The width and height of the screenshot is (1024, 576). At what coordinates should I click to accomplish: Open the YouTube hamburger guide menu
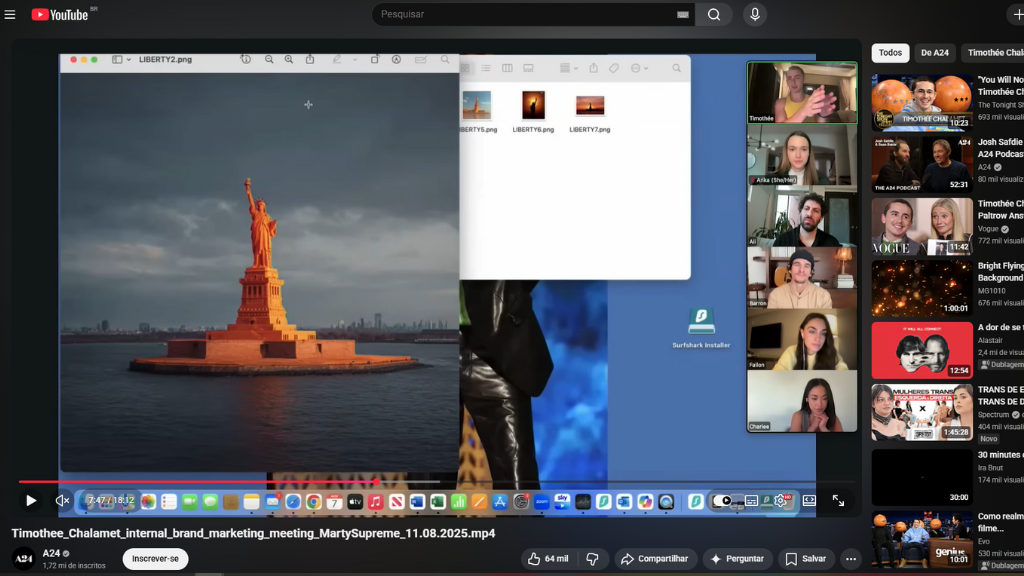point(10,14)
